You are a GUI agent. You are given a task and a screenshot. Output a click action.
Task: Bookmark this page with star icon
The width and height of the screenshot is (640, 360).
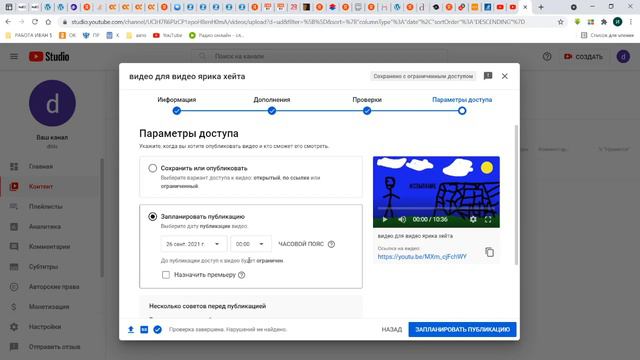[x=560, y=22]
